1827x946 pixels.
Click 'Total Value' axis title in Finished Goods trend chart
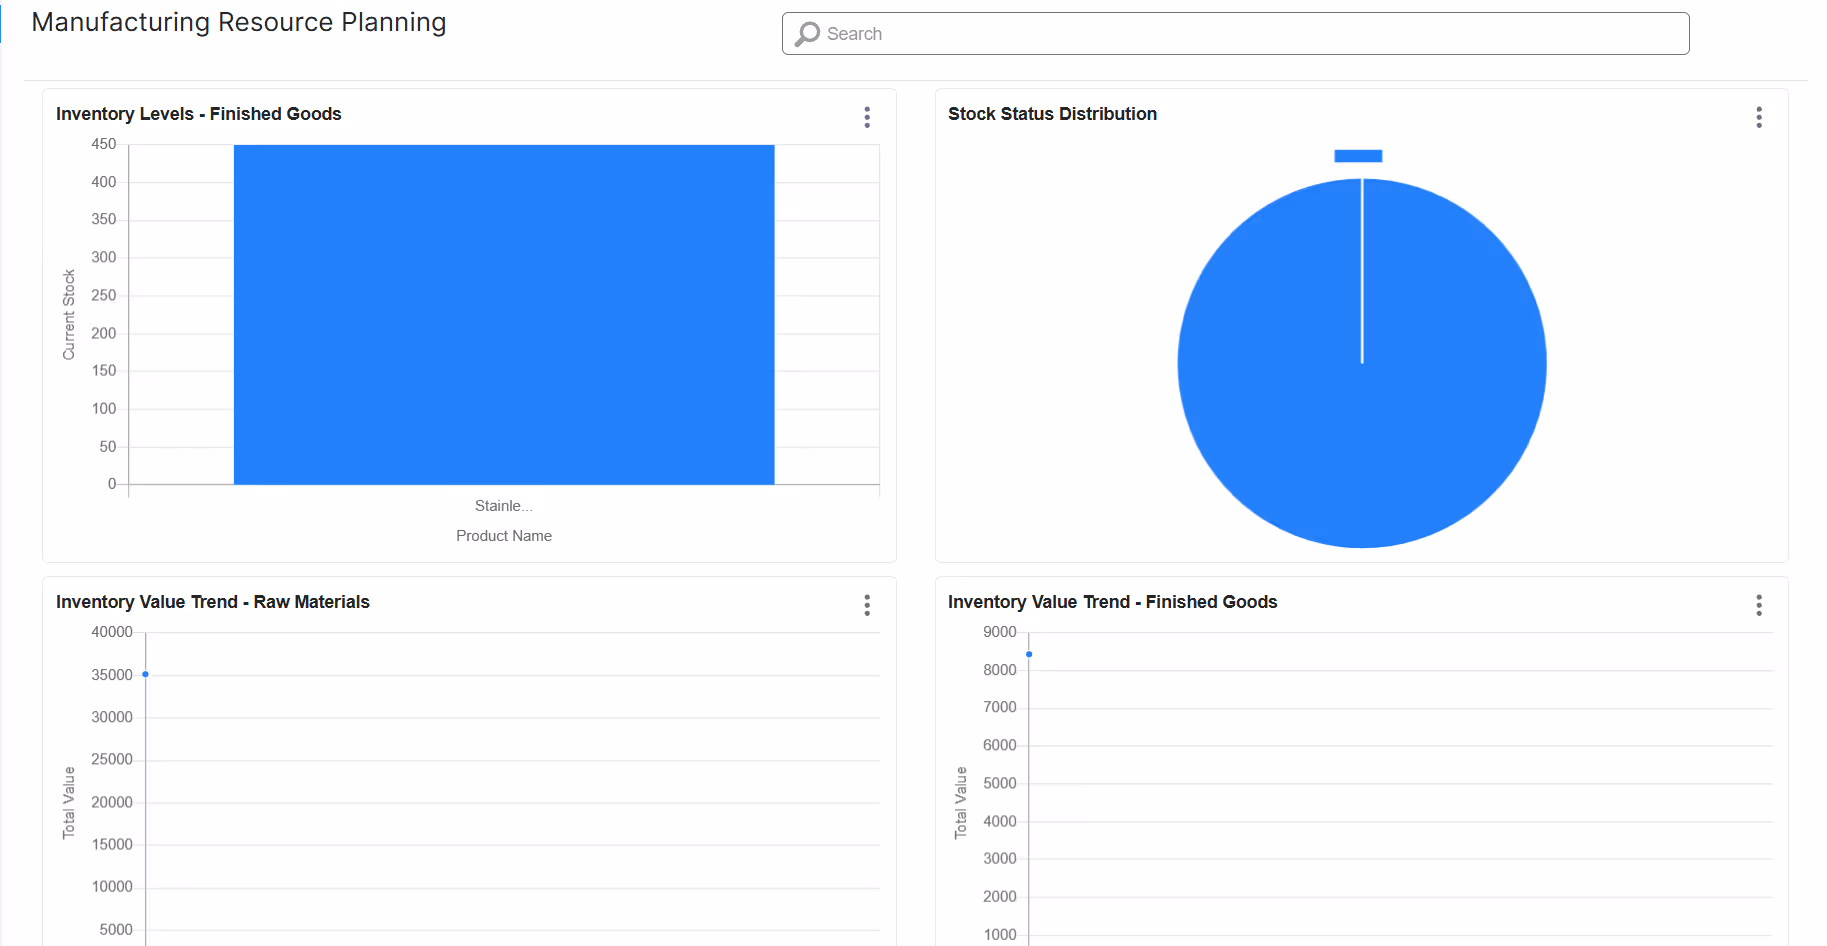point(961,802)
